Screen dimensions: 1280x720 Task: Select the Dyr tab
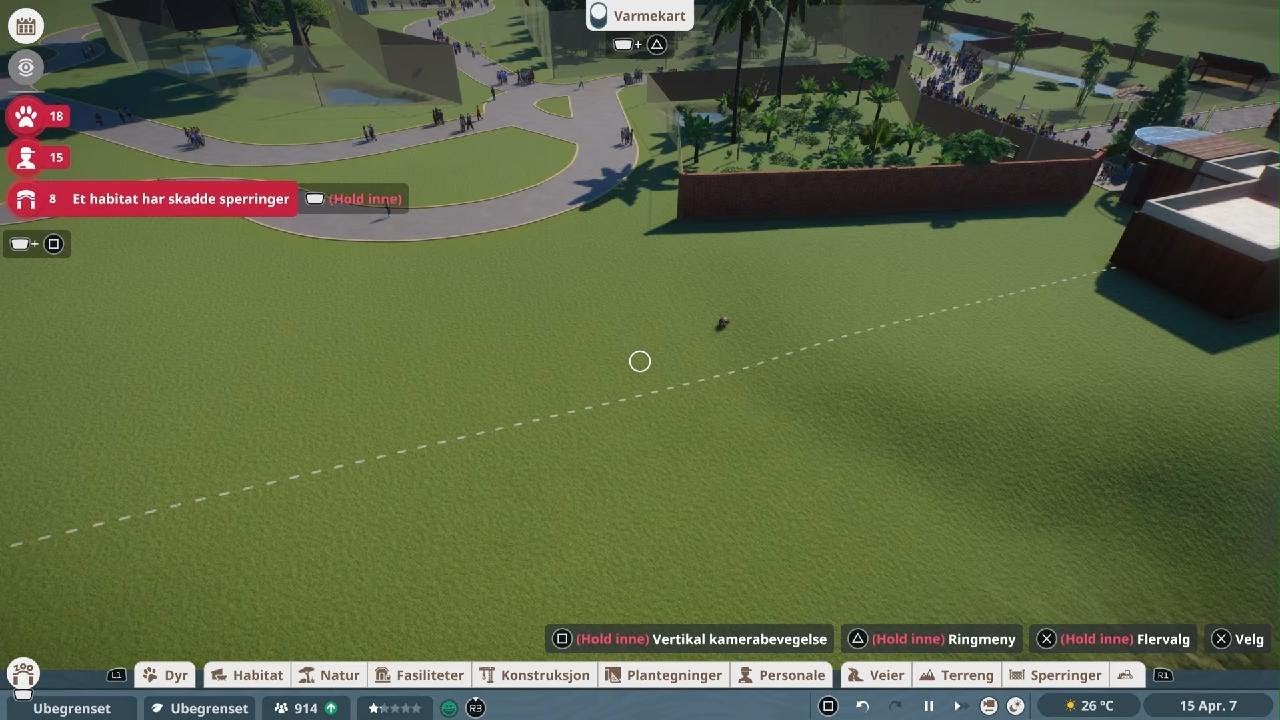point(165,675)
